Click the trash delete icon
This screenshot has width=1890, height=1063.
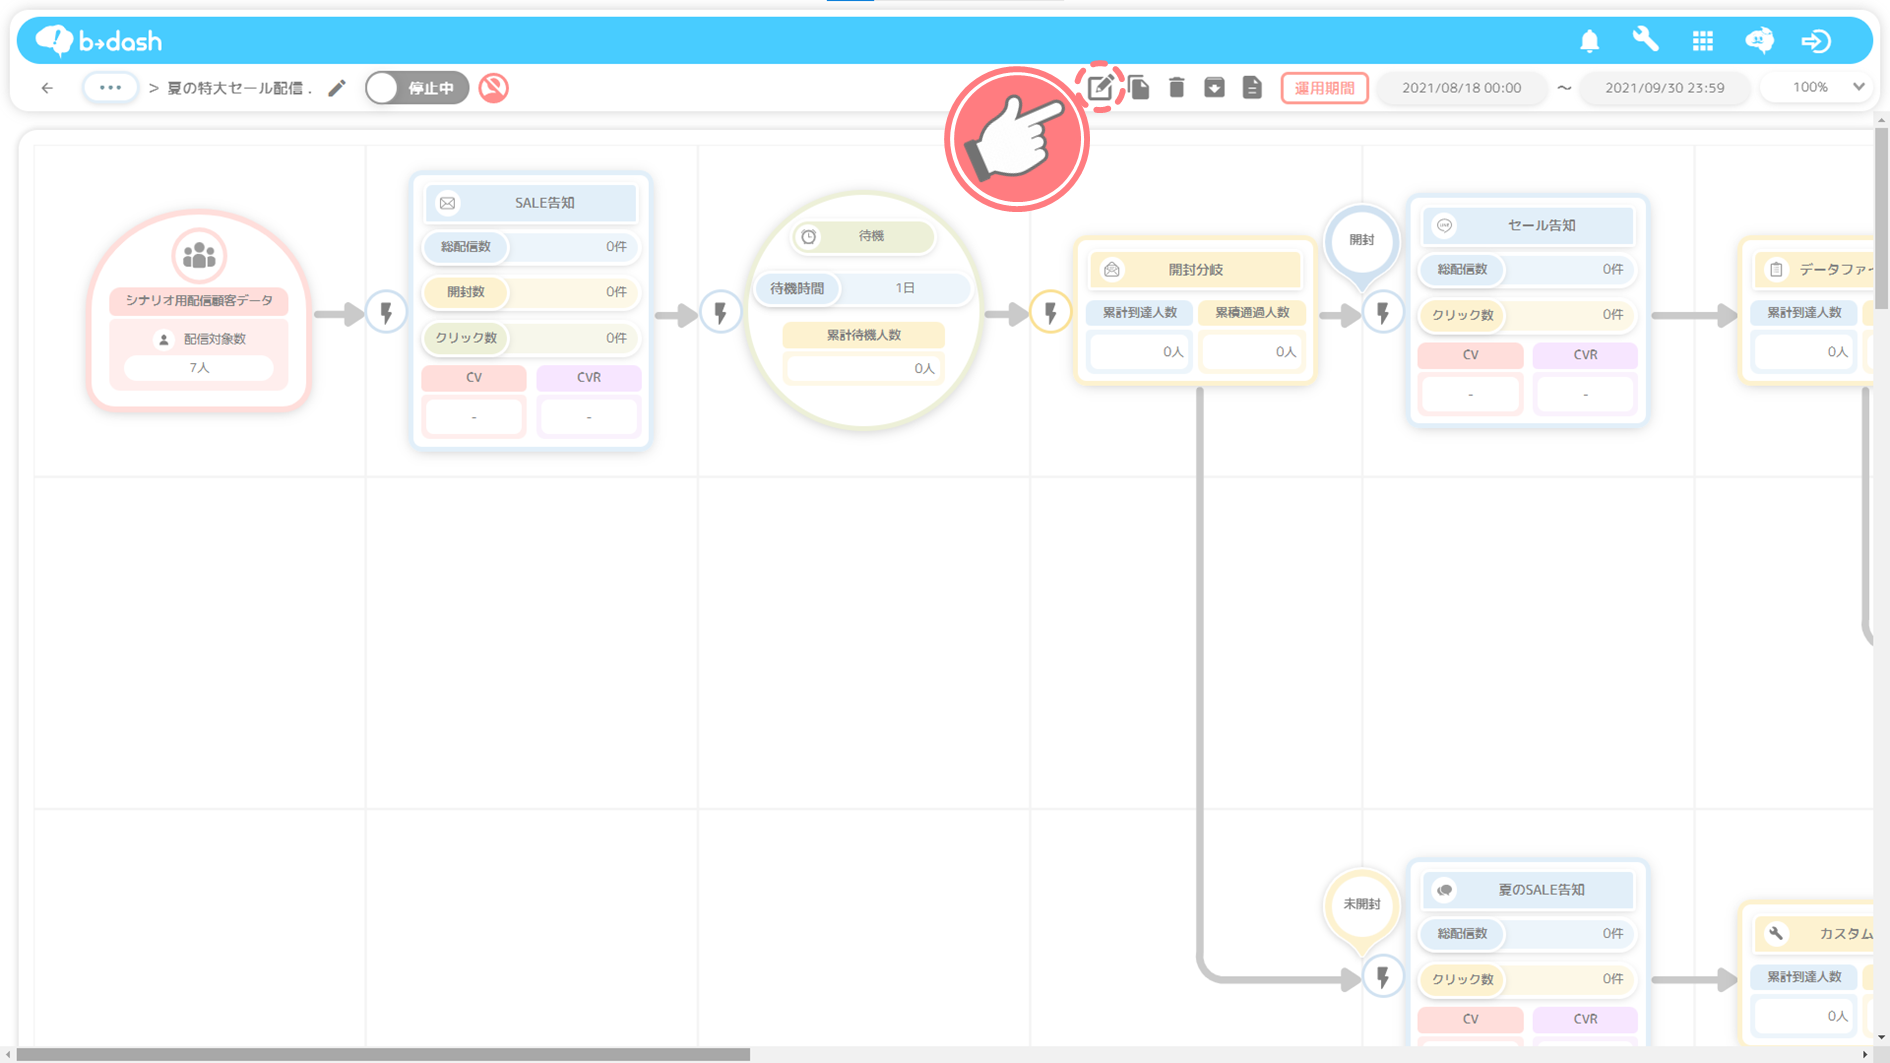[x=1177, y=88]
